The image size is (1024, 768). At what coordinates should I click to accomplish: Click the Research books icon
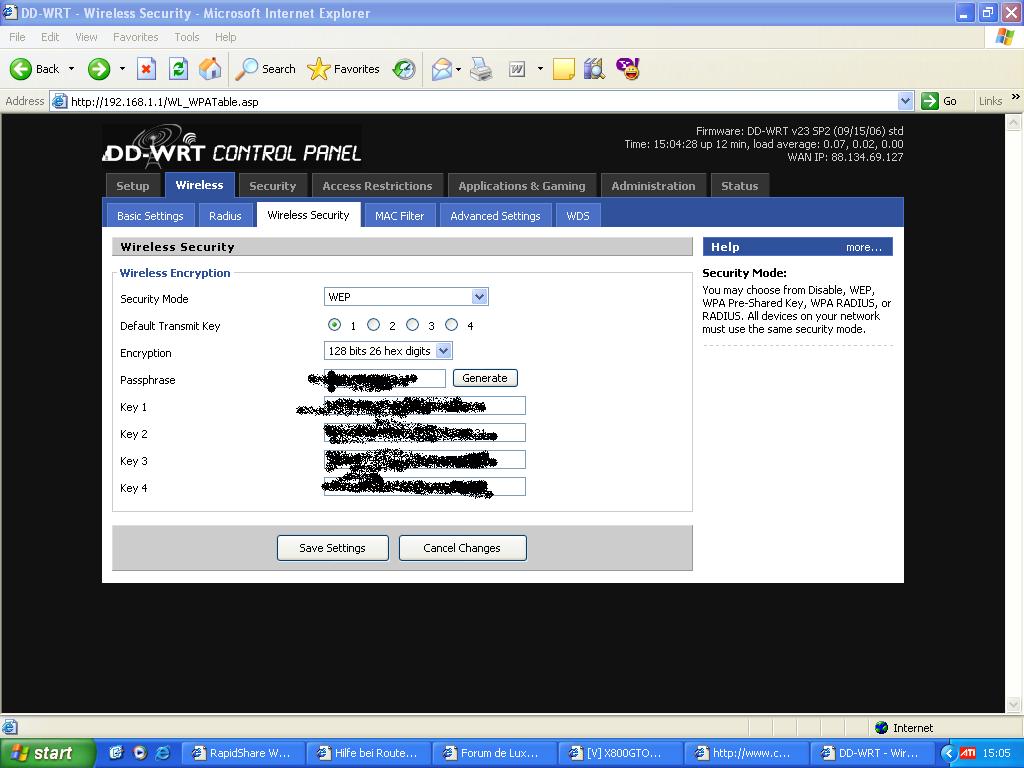[594, 69]
